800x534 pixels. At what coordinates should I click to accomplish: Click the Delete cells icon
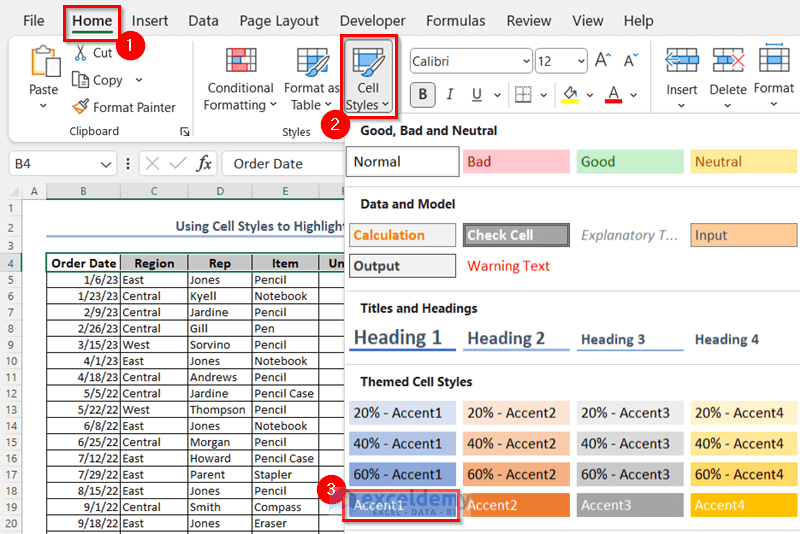coord(728,60)
